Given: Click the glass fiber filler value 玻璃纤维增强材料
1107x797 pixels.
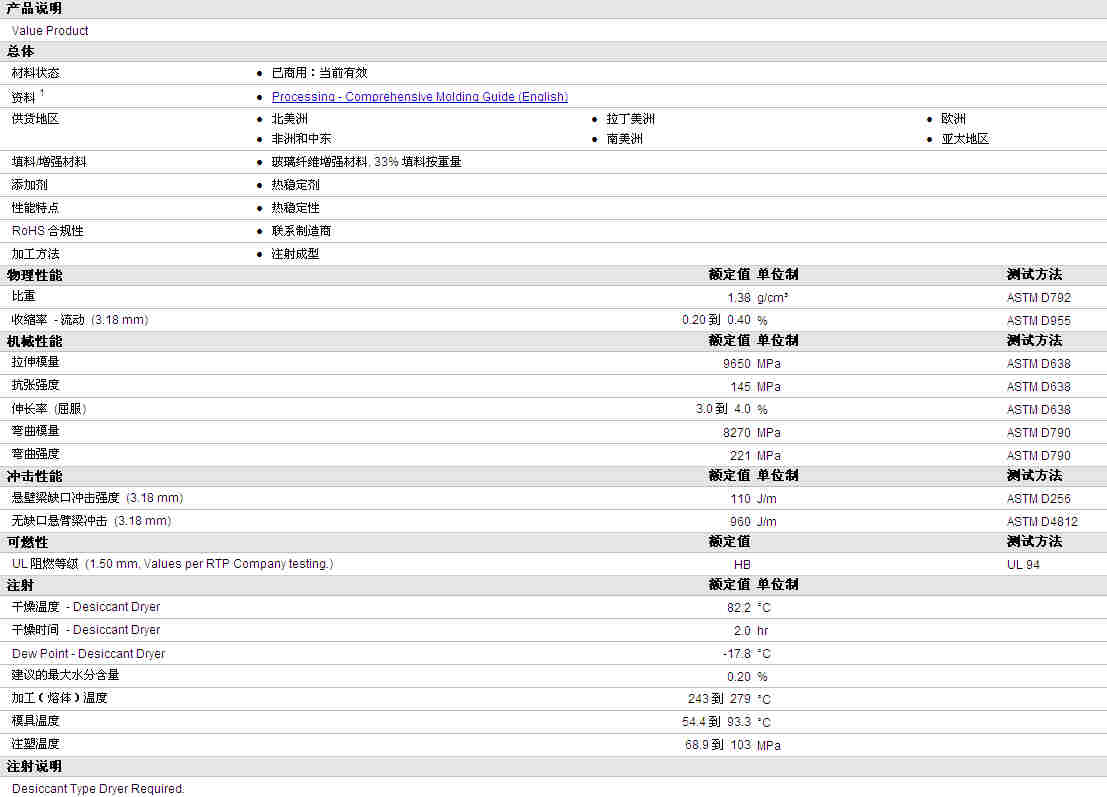Looking at the screenshot, I should [x=319, y=162].
